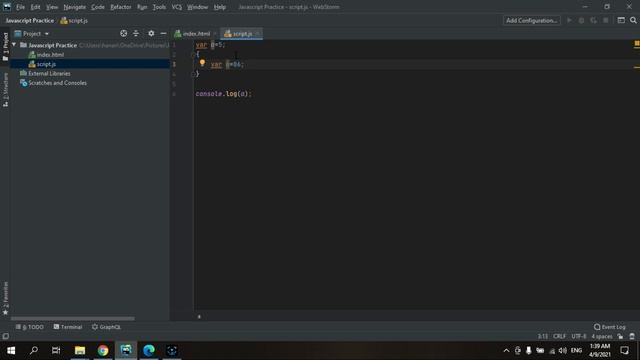Open the File menu

click(20, 7)
